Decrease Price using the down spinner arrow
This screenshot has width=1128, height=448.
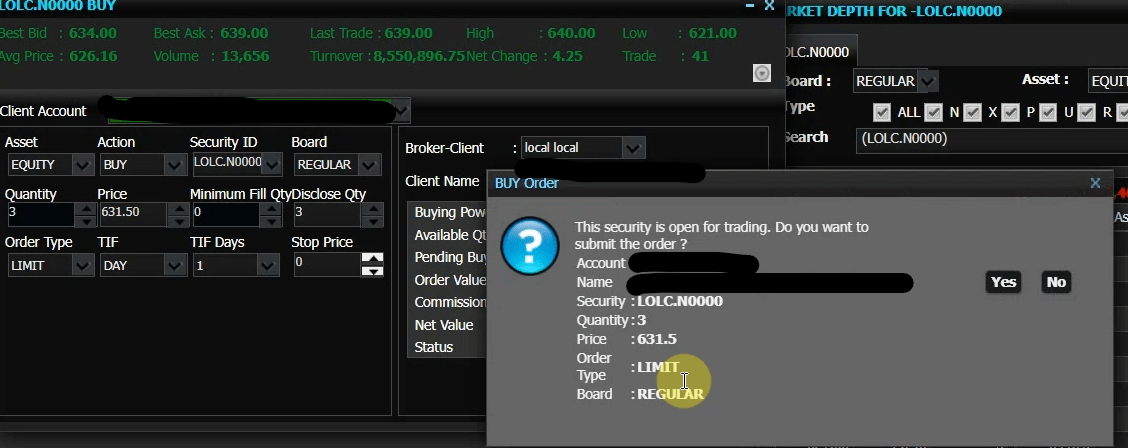(x=178, y=221)
